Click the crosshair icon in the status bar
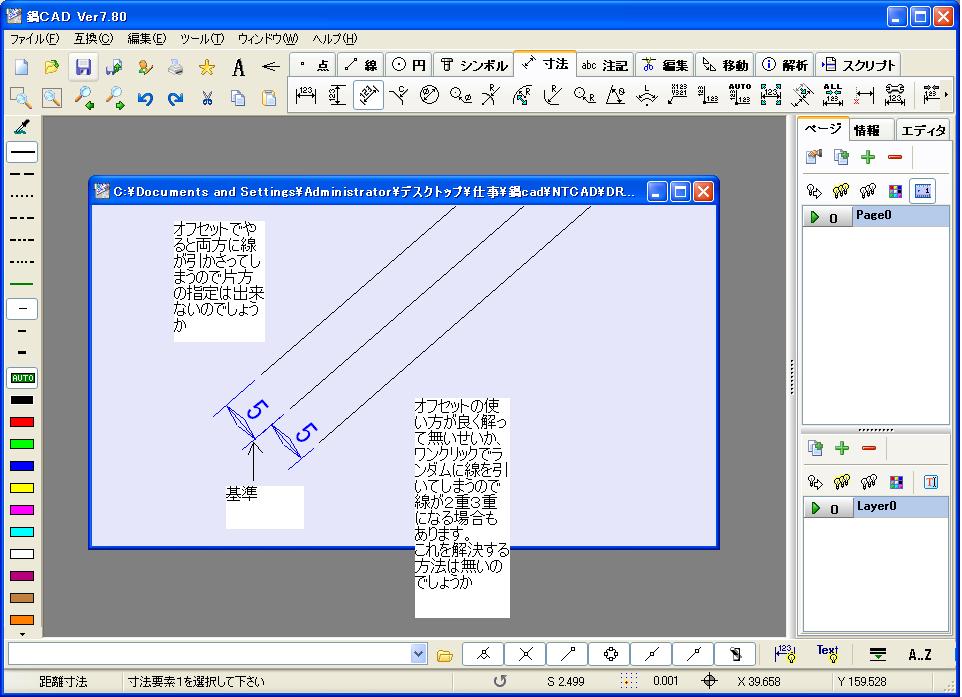 [x=709, y=680]
